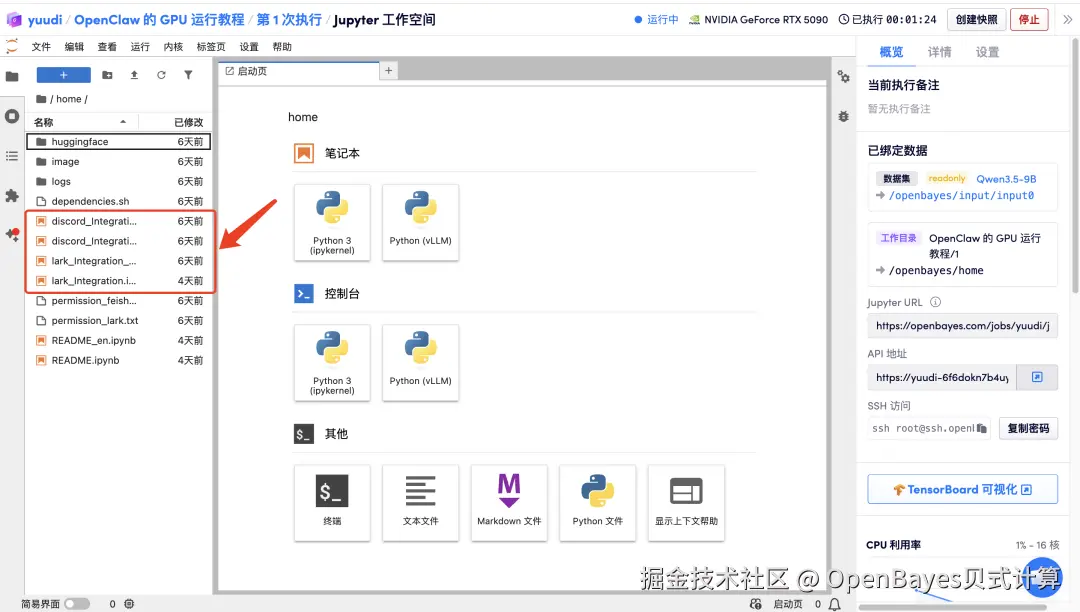
Task: Select the permission_lark.txt file
Action: [118, 321]
